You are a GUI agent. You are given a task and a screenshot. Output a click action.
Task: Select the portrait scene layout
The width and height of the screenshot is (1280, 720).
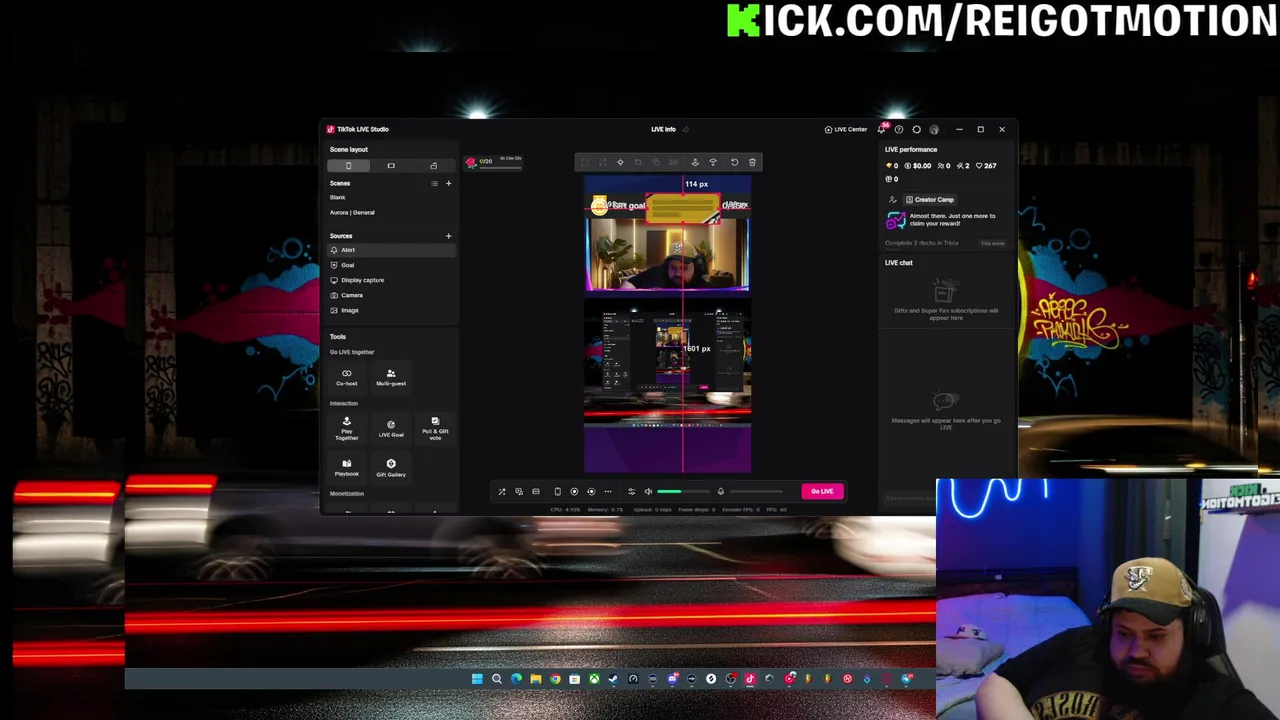348,166
